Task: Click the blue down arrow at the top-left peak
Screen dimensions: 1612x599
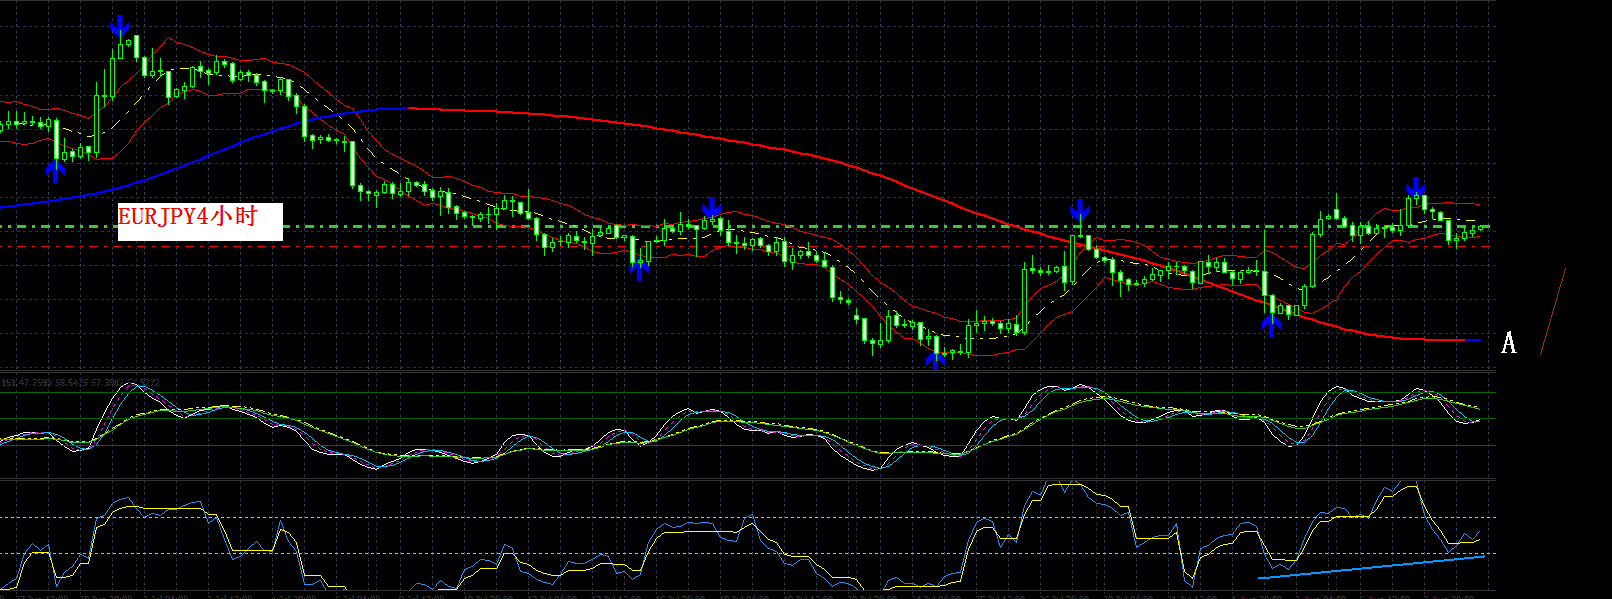Action: click(x=120, y=27)
